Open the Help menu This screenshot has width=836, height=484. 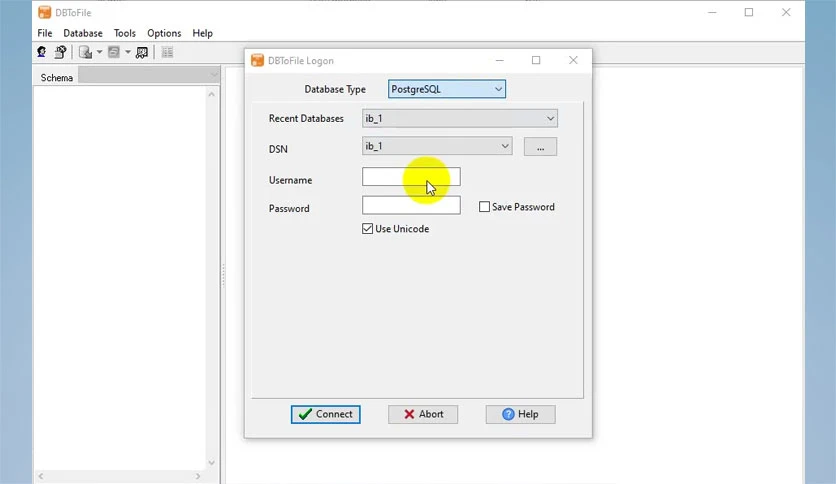[x=203, y=33]
